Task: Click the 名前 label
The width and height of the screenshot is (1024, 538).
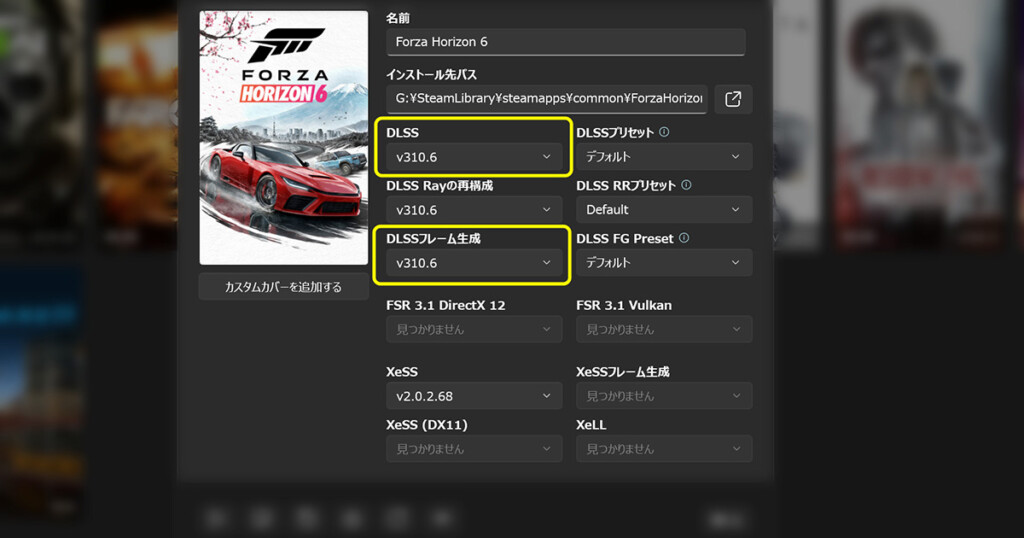Action: click(398, 18)
